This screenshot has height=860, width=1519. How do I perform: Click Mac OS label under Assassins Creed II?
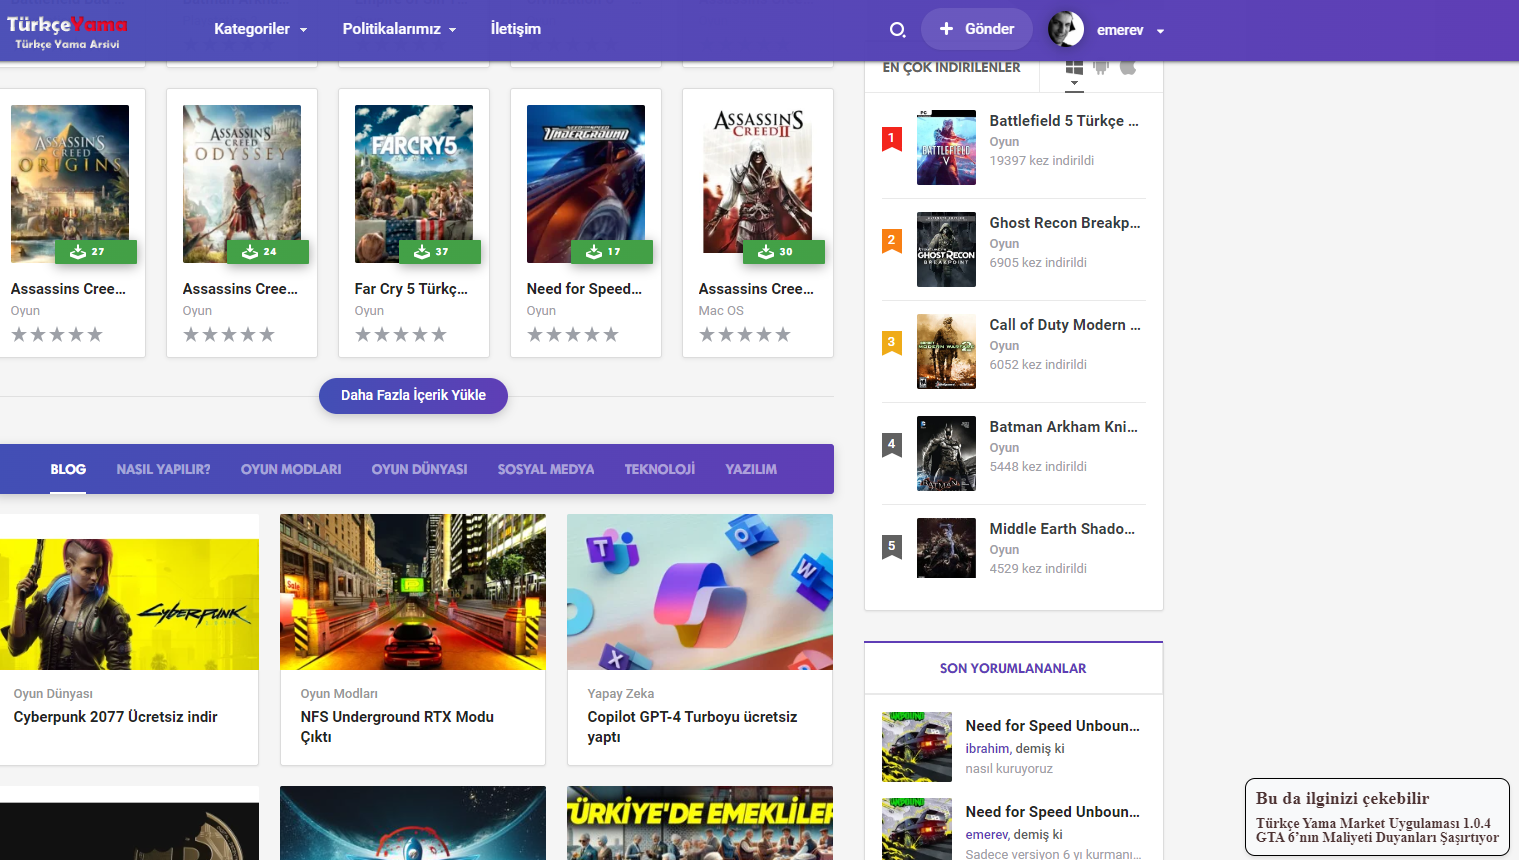click(721, 311)
